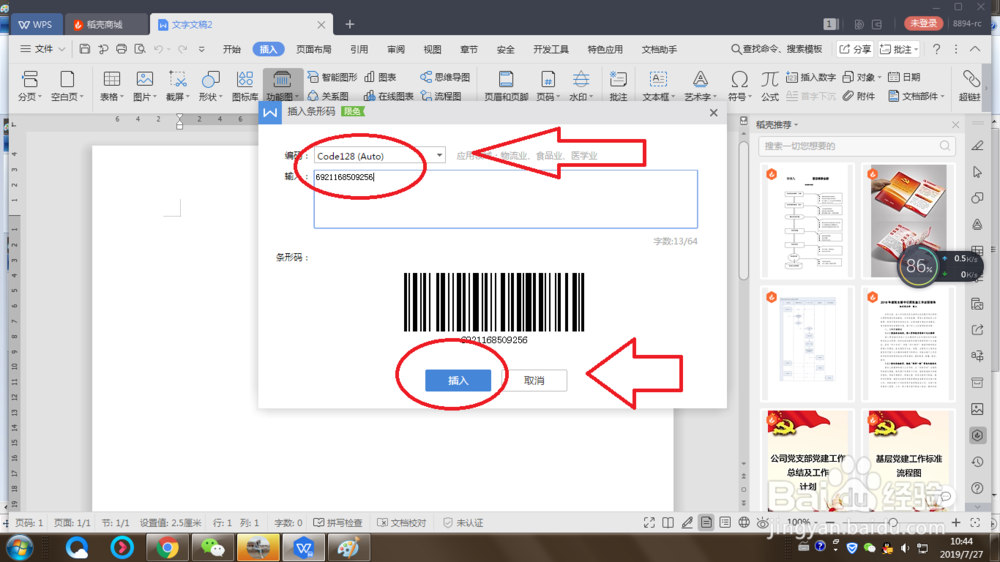Viewport: 1000px width, 562px height.
Task: Open the 图标库 icon library
Action: 245,85
